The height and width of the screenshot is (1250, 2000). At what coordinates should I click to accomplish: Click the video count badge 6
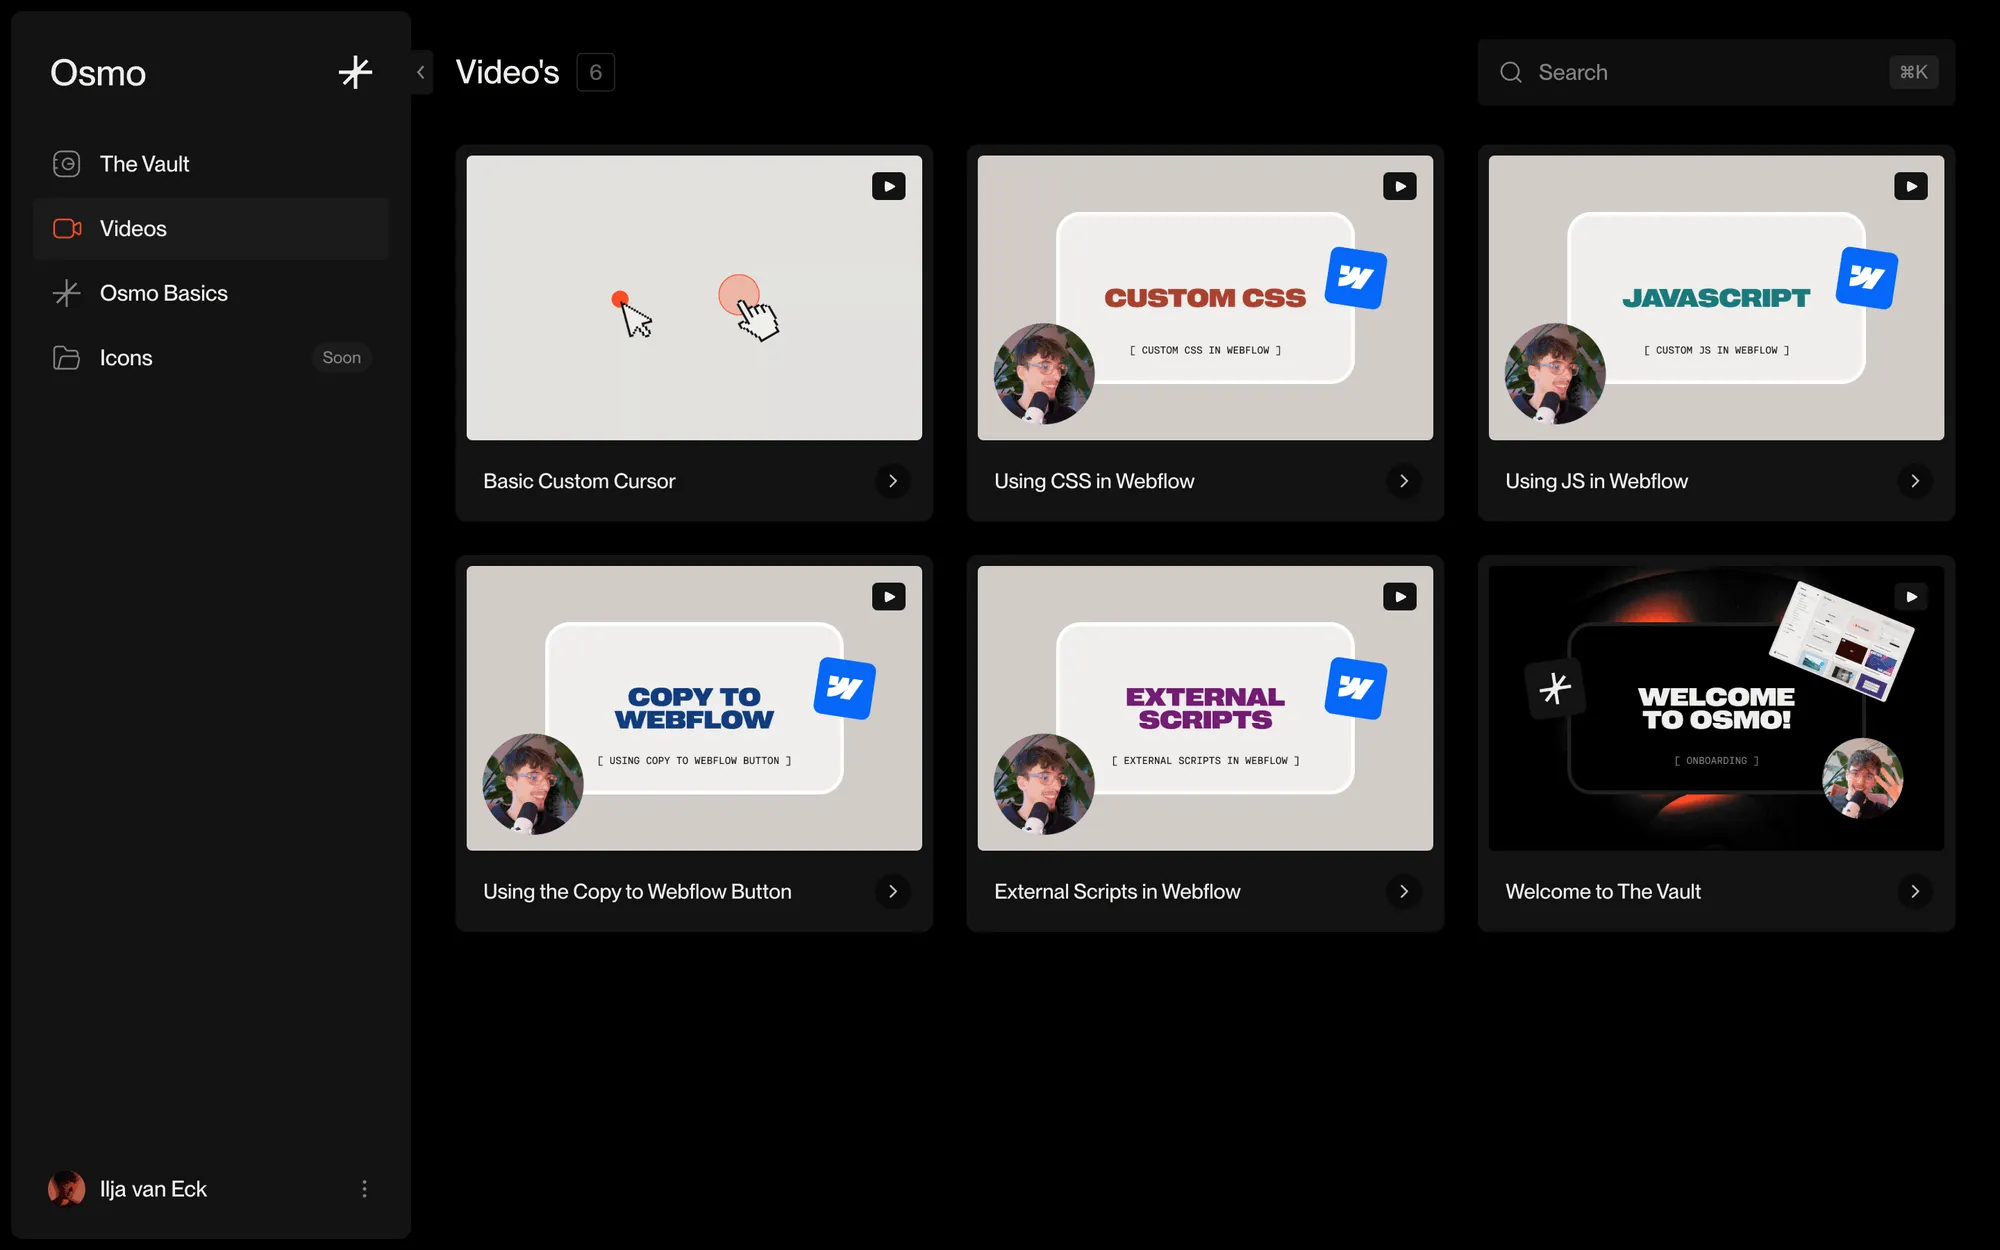coord(595,72)
